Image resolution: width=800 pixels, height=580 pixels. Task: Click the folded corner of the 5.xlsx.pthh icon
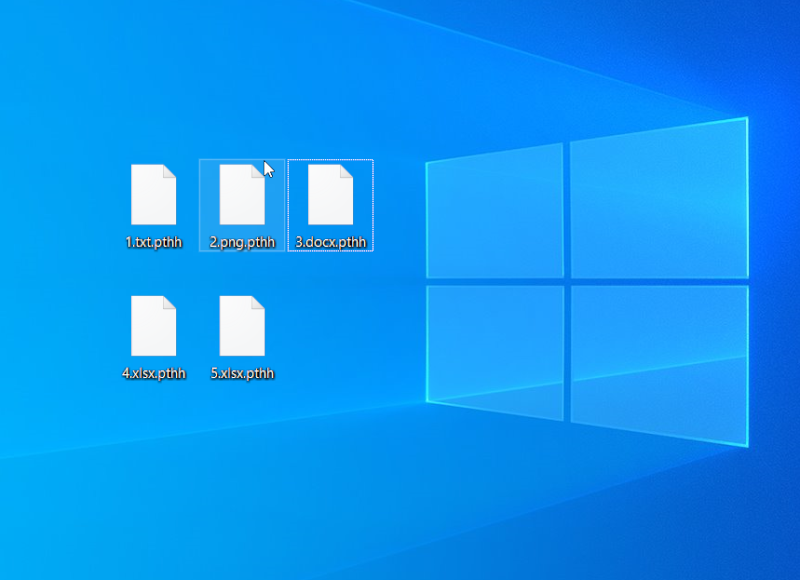coord(258,302)
